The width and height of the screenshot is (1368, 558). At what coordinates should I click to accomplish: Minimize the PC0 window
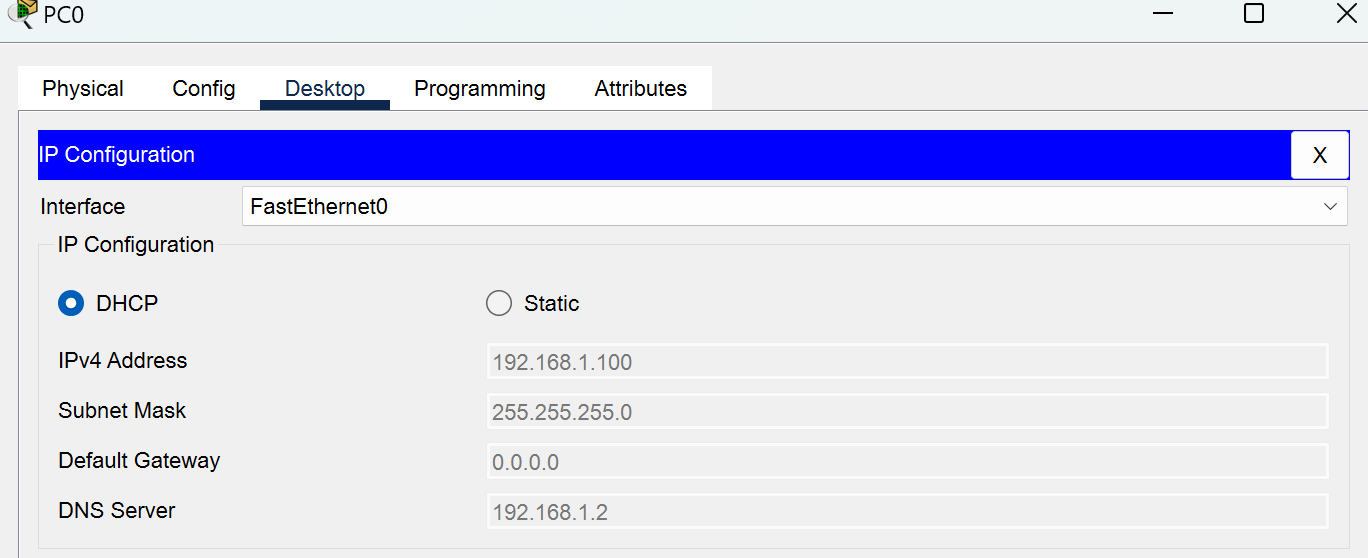[1162, 13]
